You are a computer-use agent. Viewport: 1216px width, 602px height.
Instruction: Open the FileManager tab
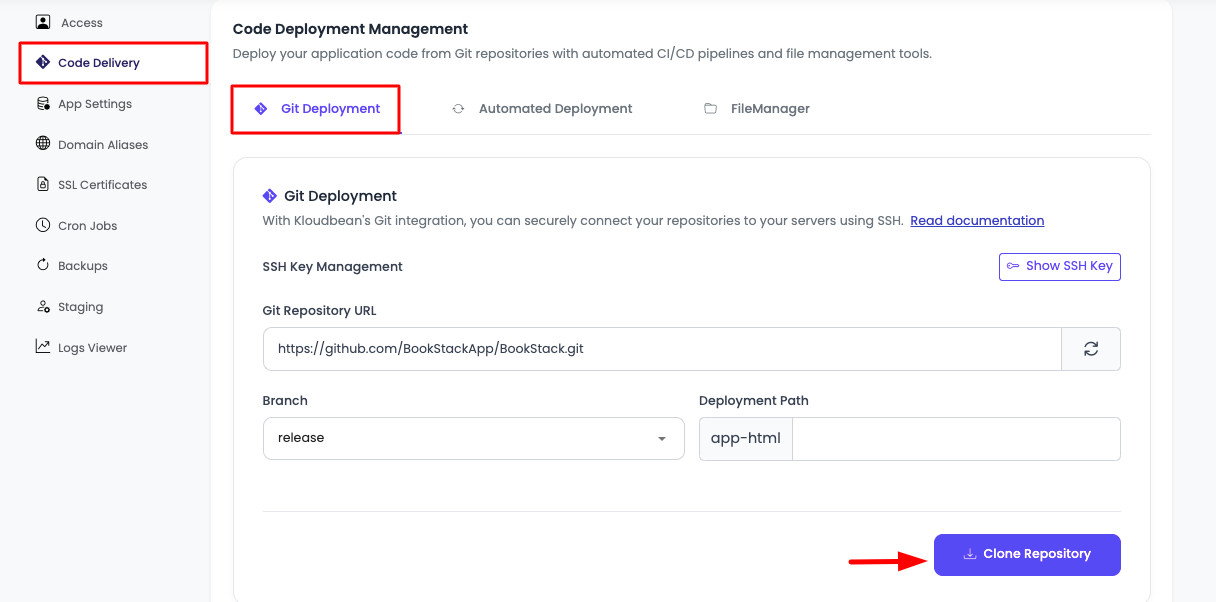(757, 108)
